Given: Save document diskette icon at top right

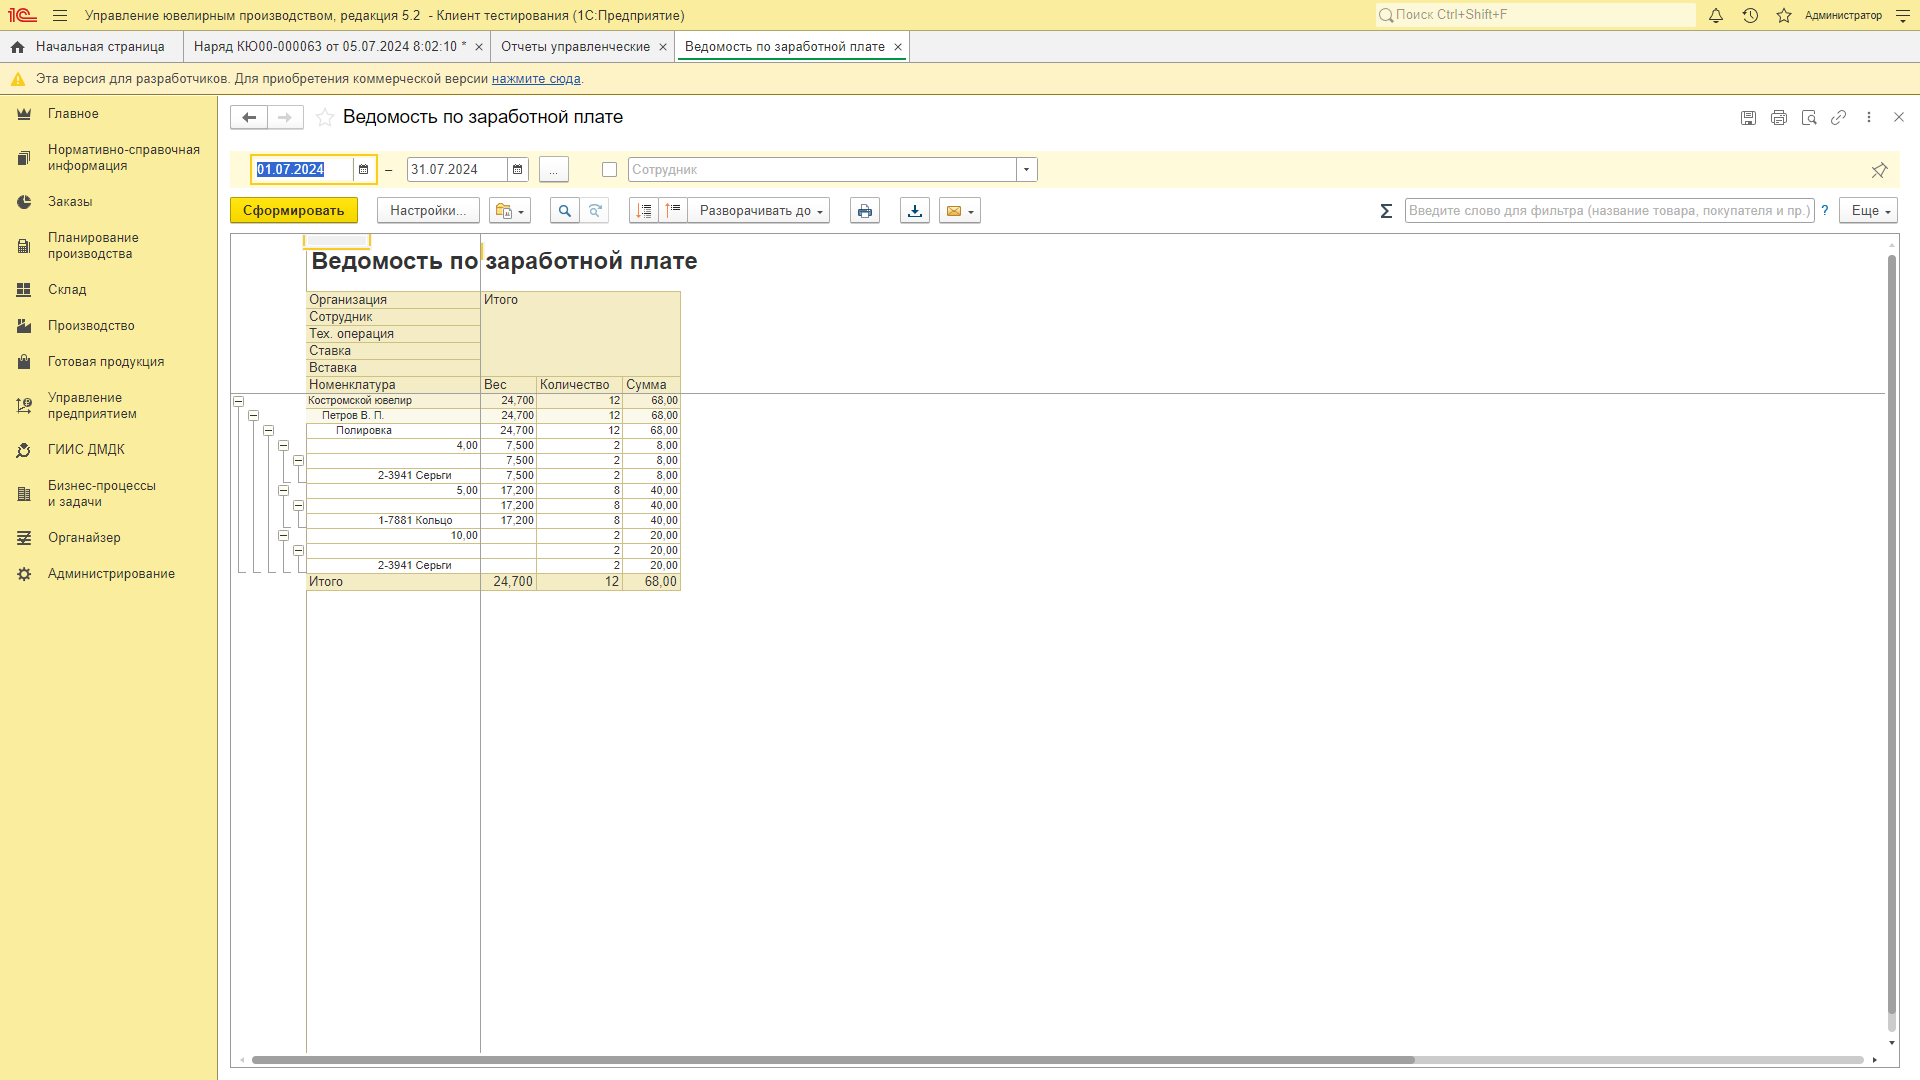Looking at the screenshot, I should click(x=1748, y=118).
